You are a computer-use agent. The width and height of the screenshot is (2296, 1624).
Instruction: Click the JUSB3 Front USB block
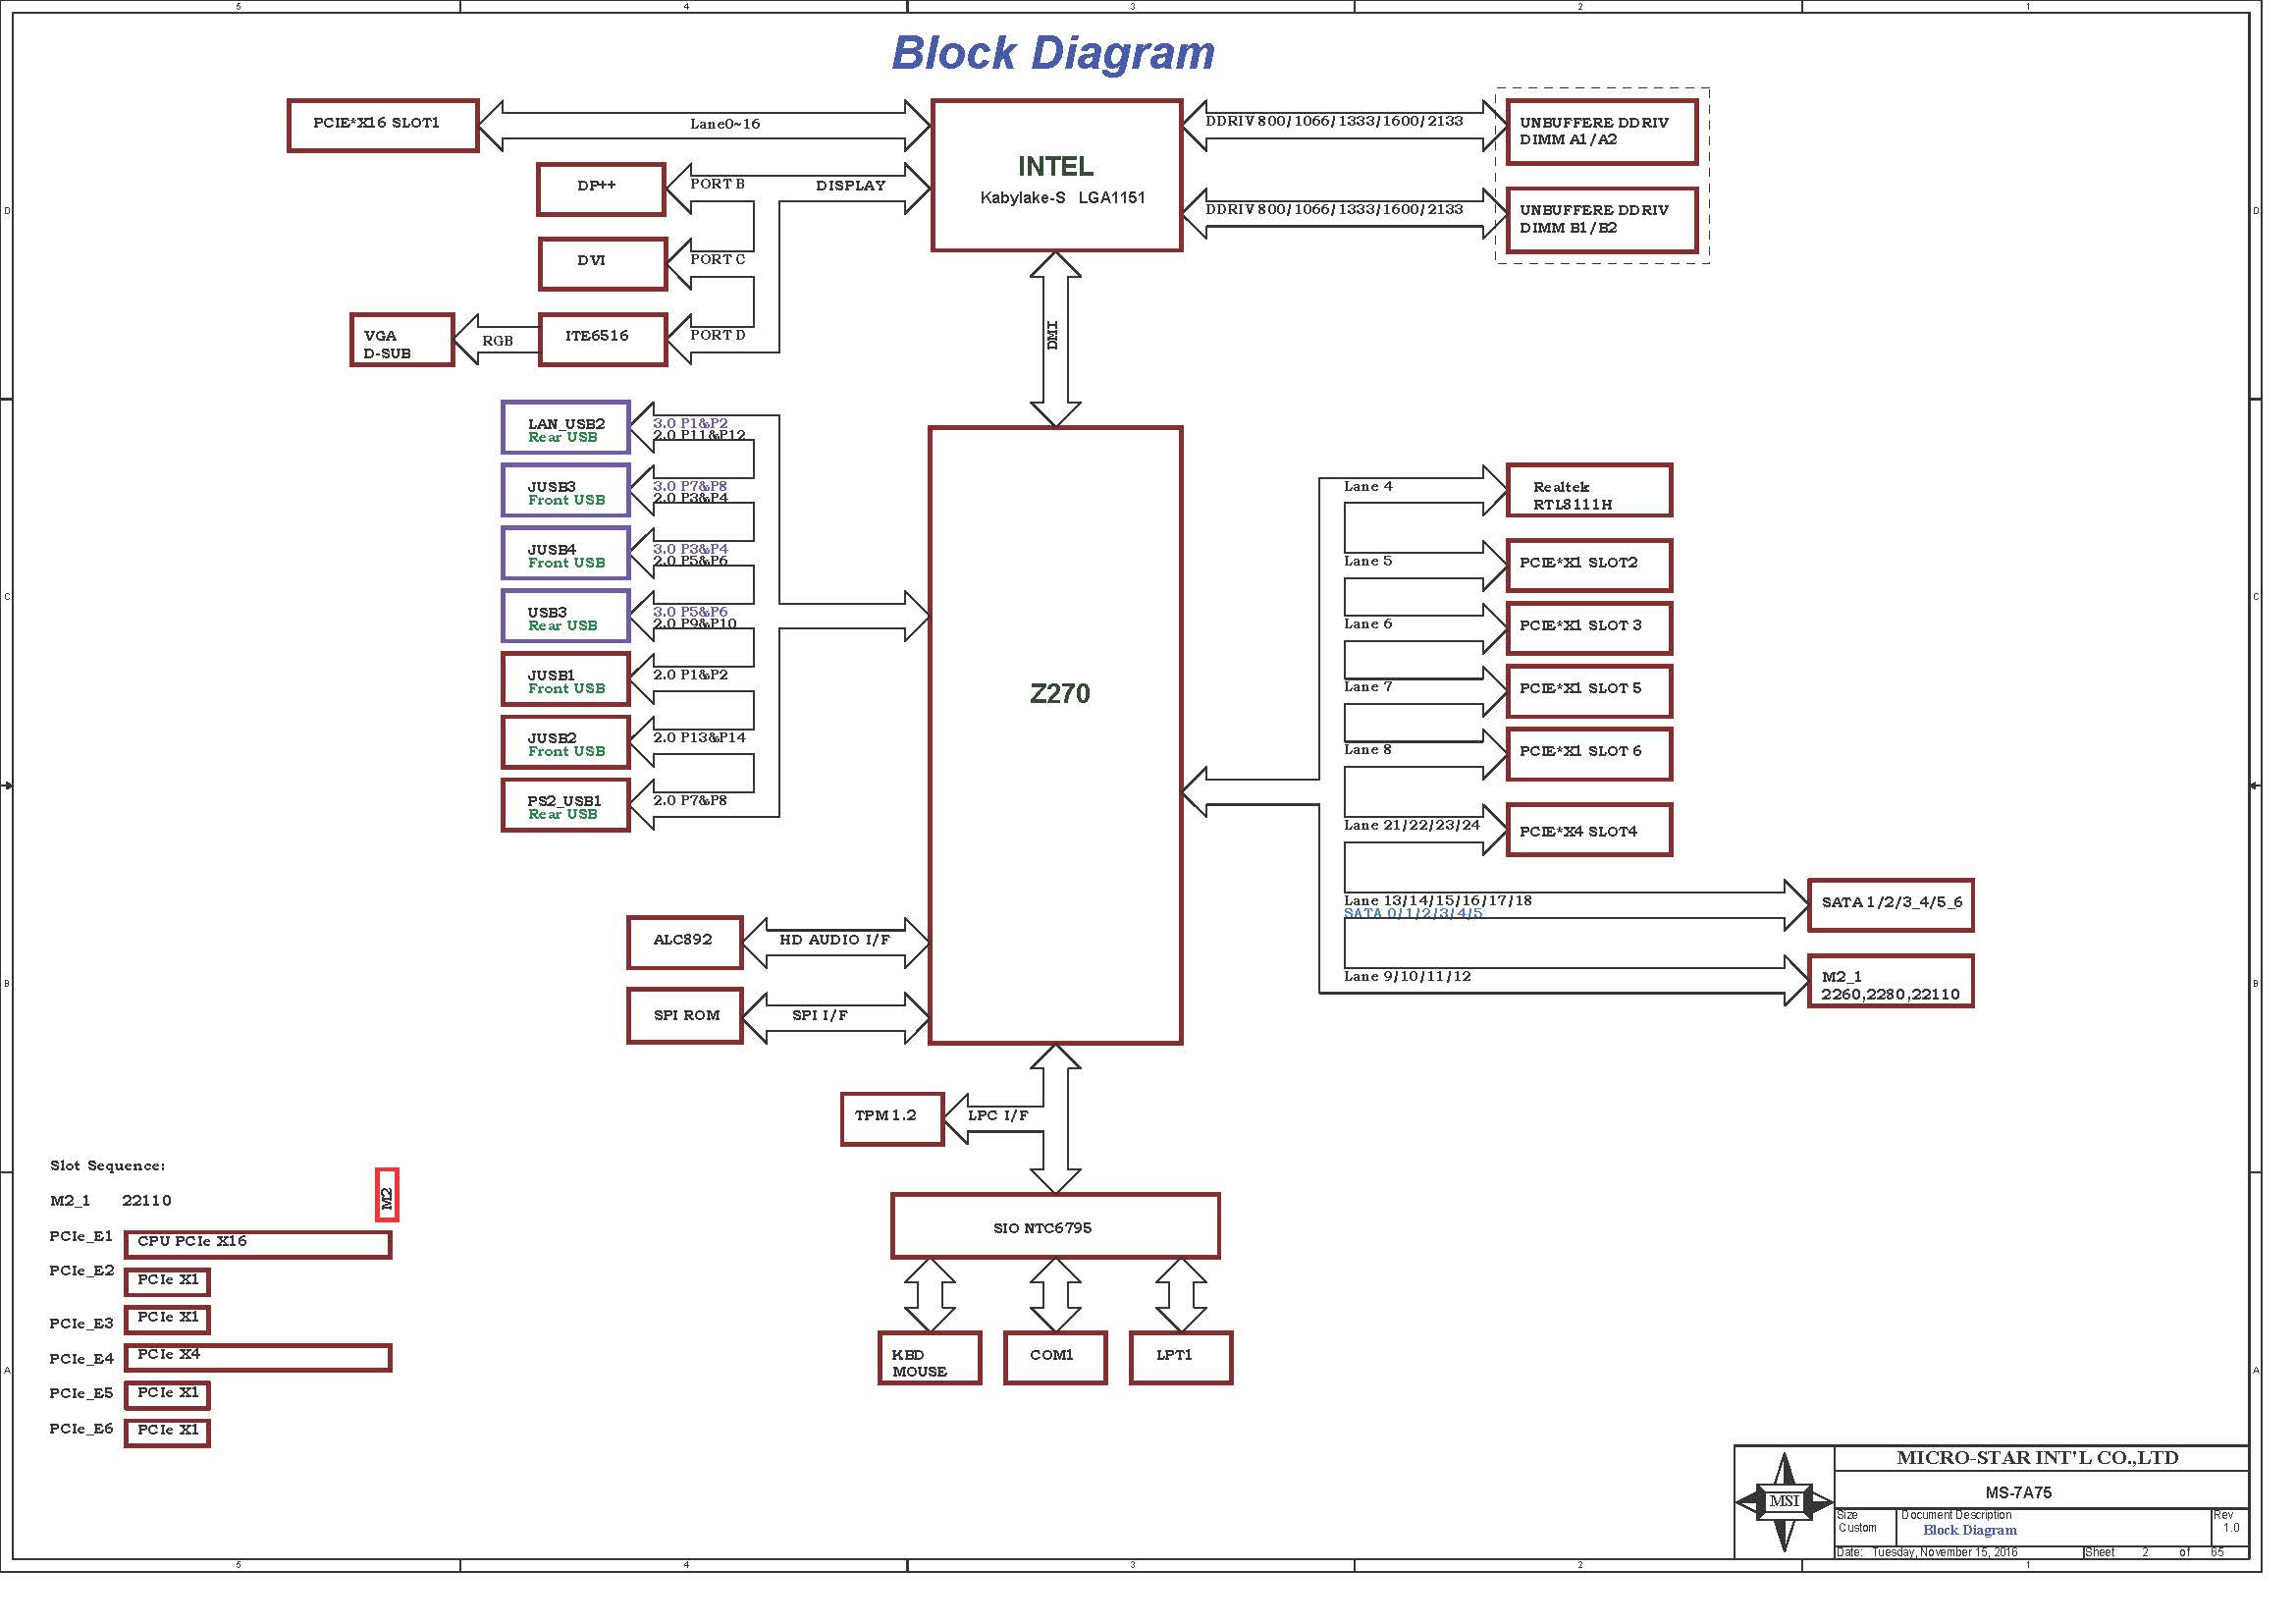[566, 491]
